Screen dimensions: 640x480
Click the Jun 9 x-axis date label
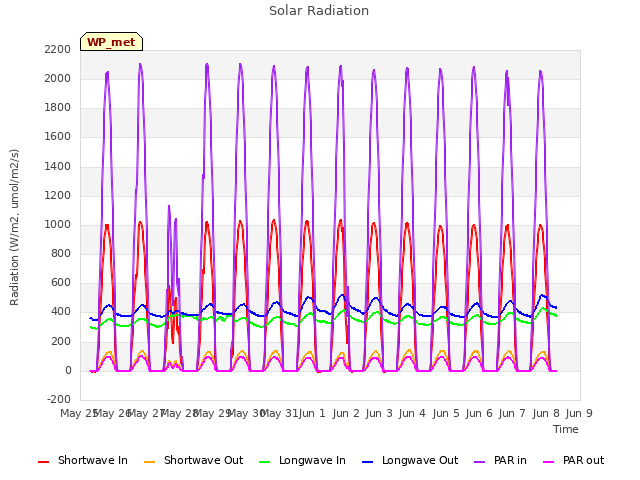click(579, 413)
